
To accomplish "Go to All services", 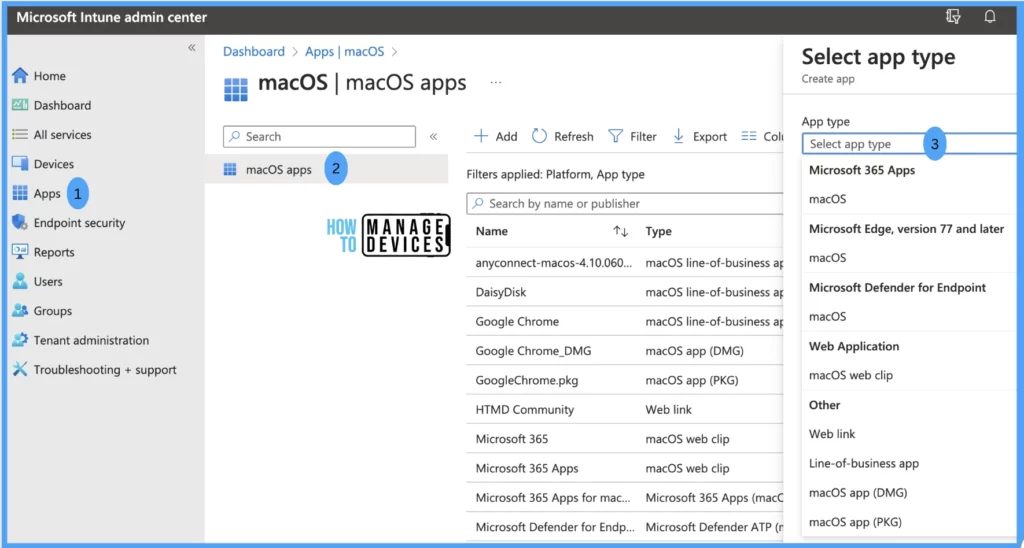I will point(63,135).
